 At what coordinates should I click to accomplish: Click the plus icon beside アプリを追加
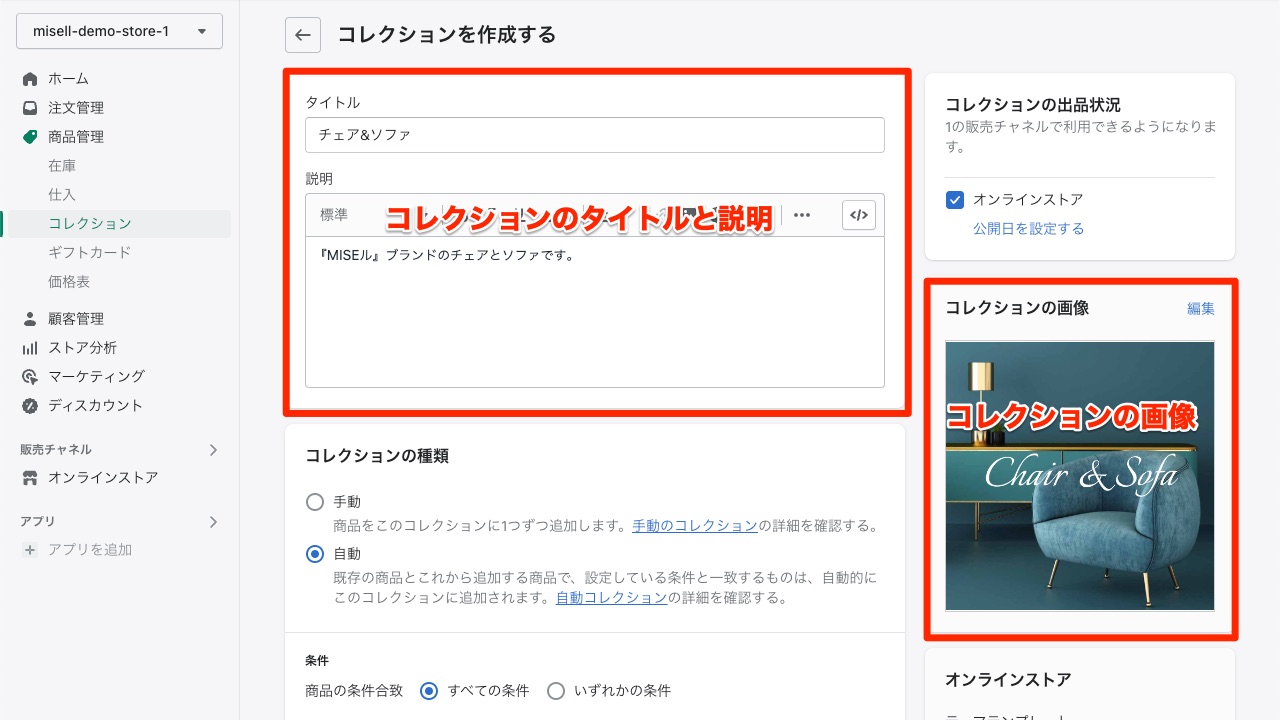coord(30,549)
